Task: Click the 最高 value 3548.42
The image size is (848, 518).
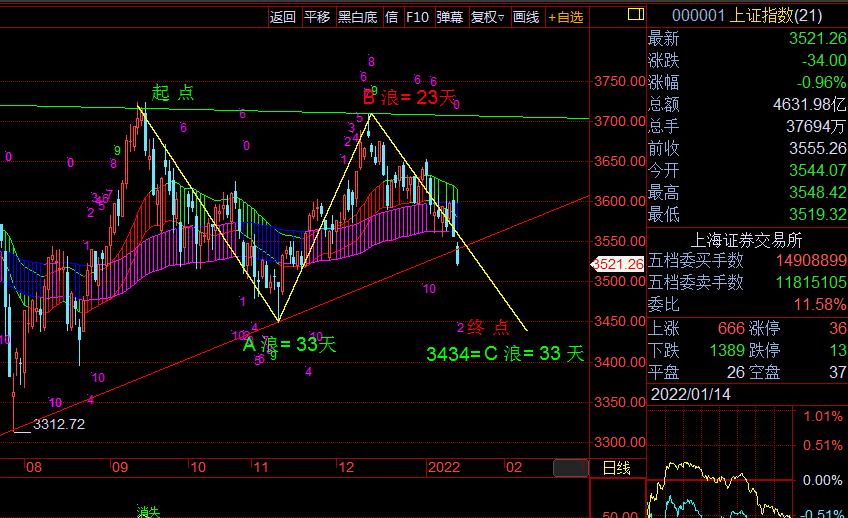Action: (x=817, y=192)
